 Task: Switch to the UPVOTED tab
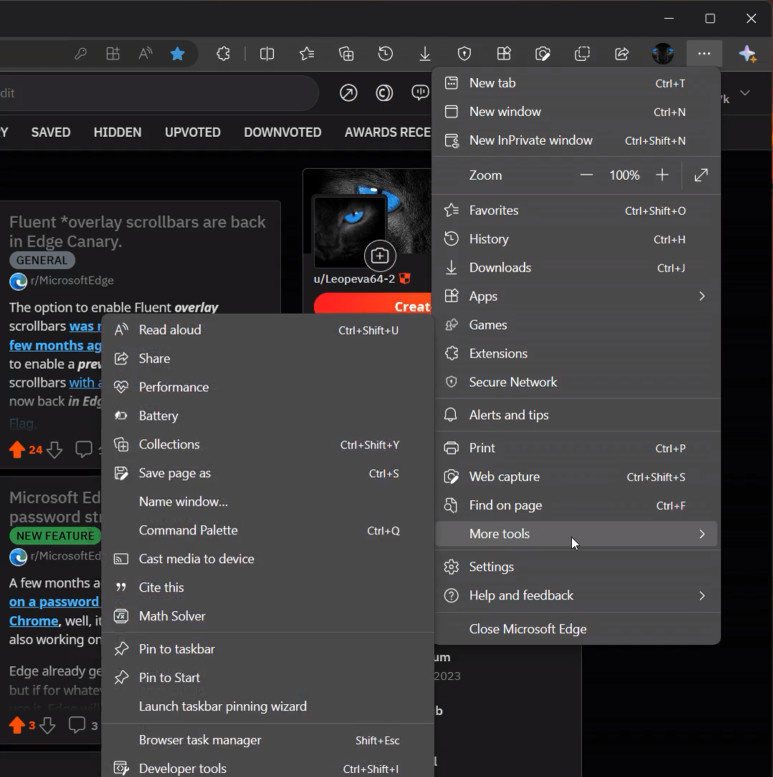192,132
